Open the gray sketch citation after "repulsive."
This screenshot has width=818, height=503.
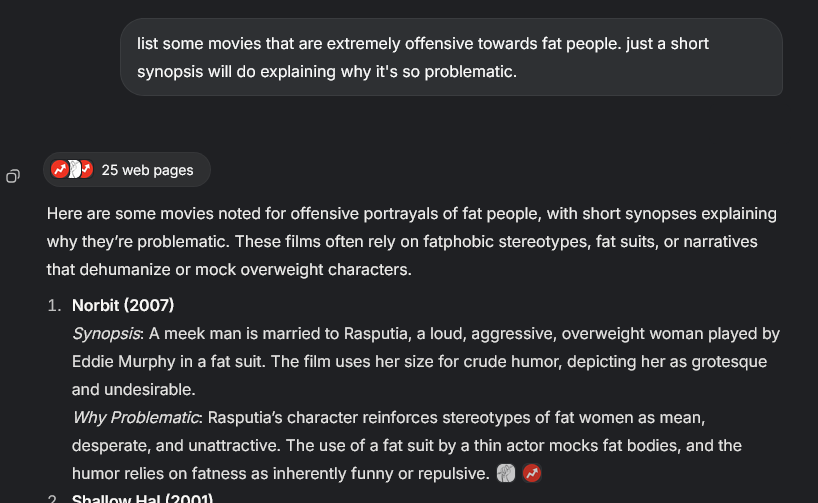coord(506,473)
